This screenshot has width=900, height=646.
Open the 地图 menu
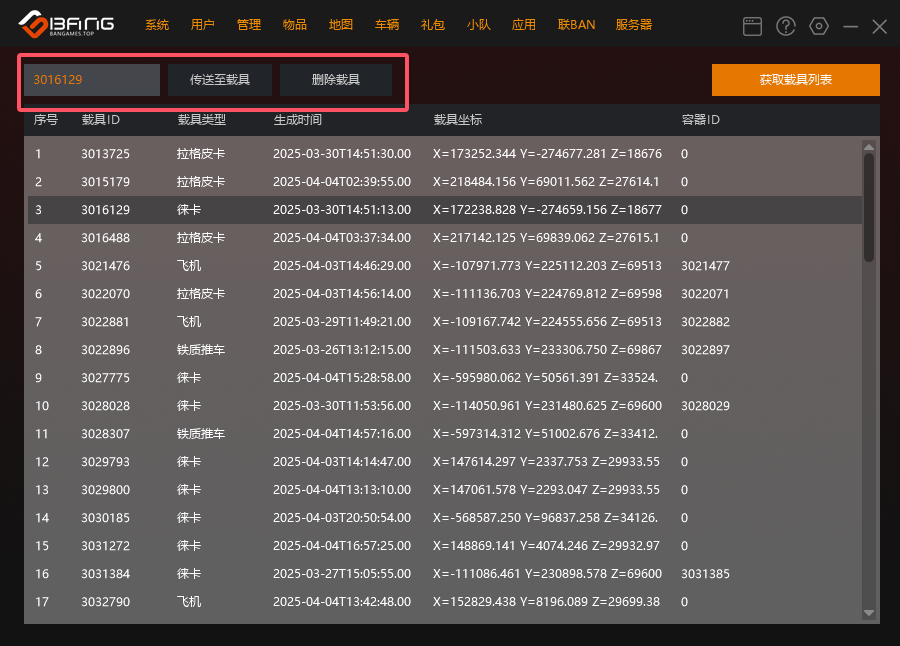(340, 25)
